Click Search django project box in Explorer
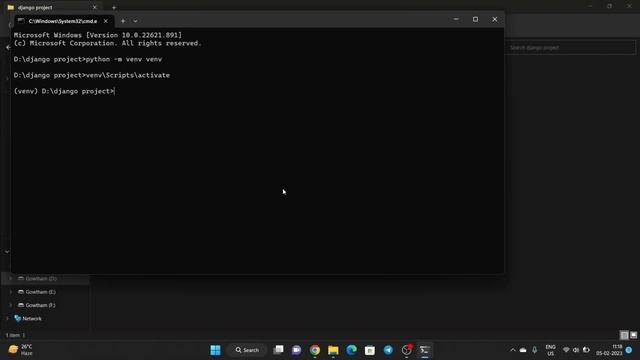The width and height of the screenshot is (640, 360). 570,47
